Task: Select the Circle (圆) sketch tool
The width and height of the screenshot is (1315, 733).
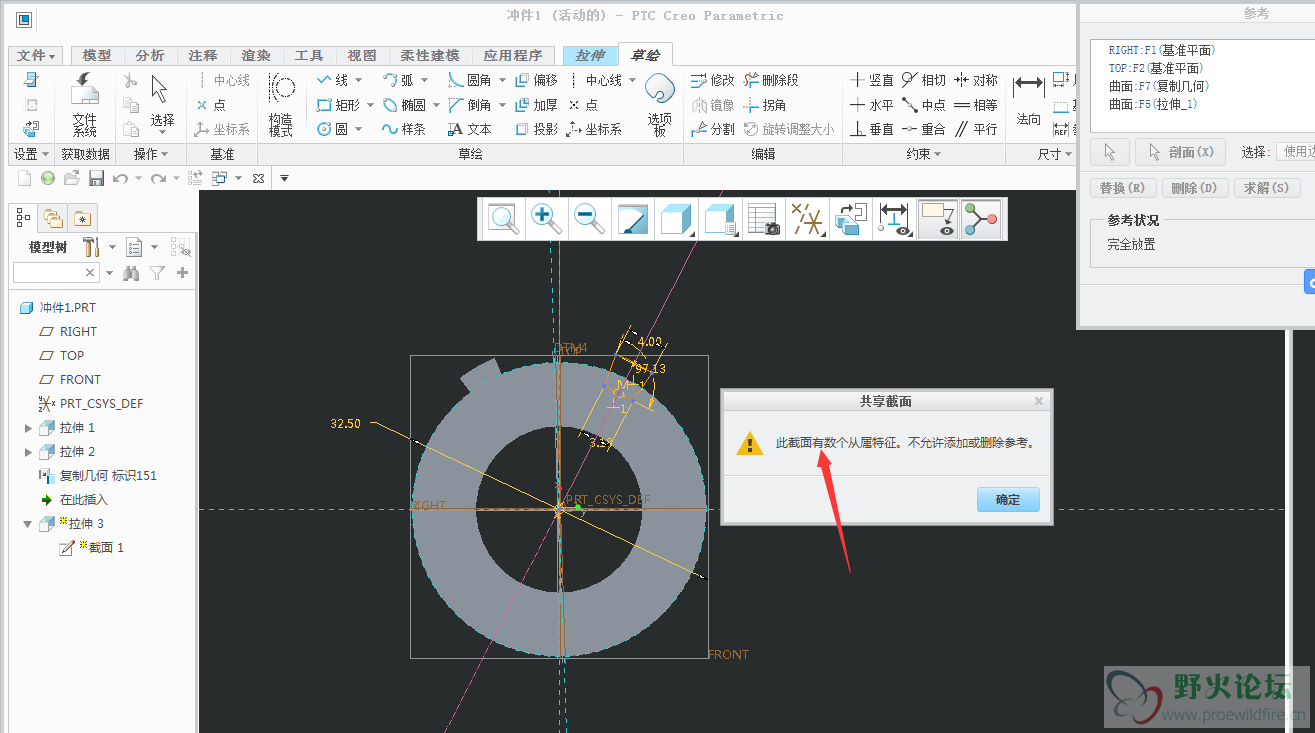Action: pos(332,129)
